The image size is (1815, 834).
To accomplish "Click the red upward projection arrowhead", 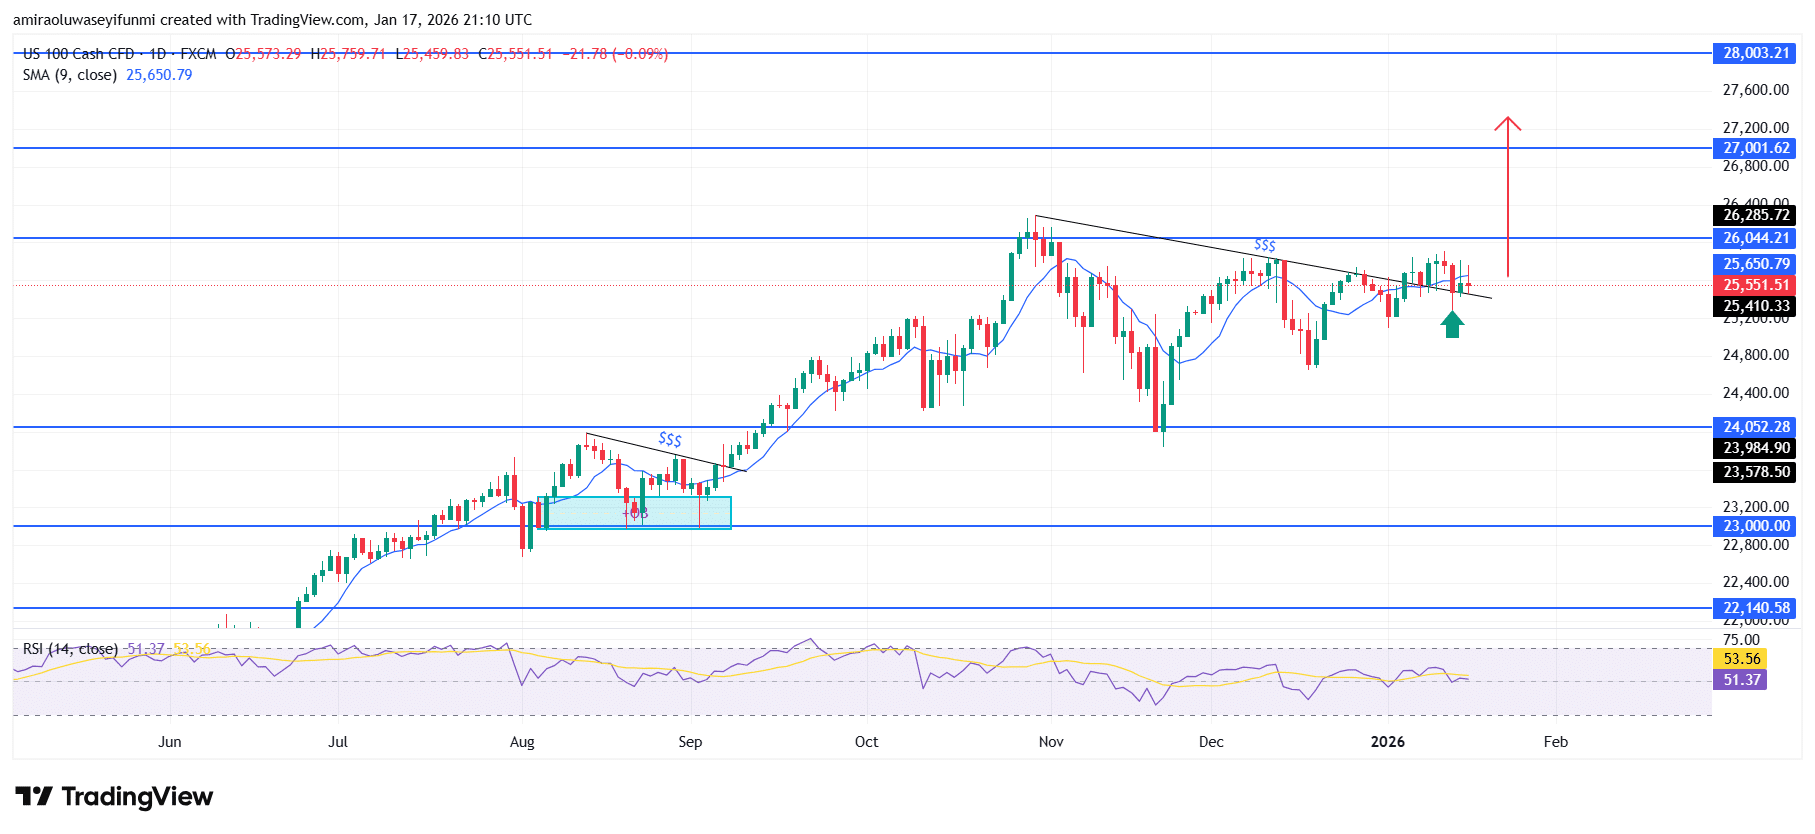I will pyautogui.click(x=1507, y=124).
